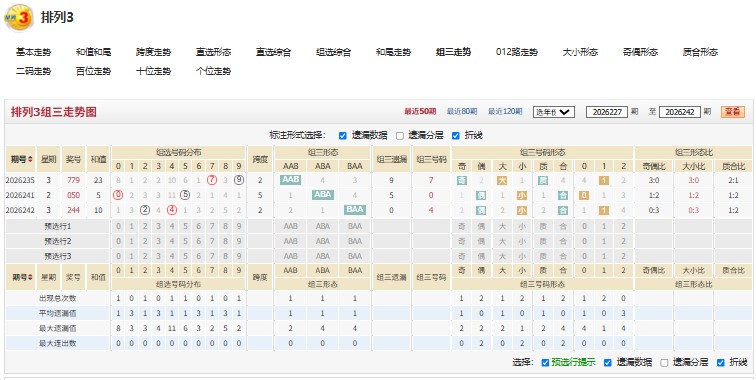The image size is (756, 380).
Task: Click the circled 2 in row 2026242
Action: [x=145, y=210]
